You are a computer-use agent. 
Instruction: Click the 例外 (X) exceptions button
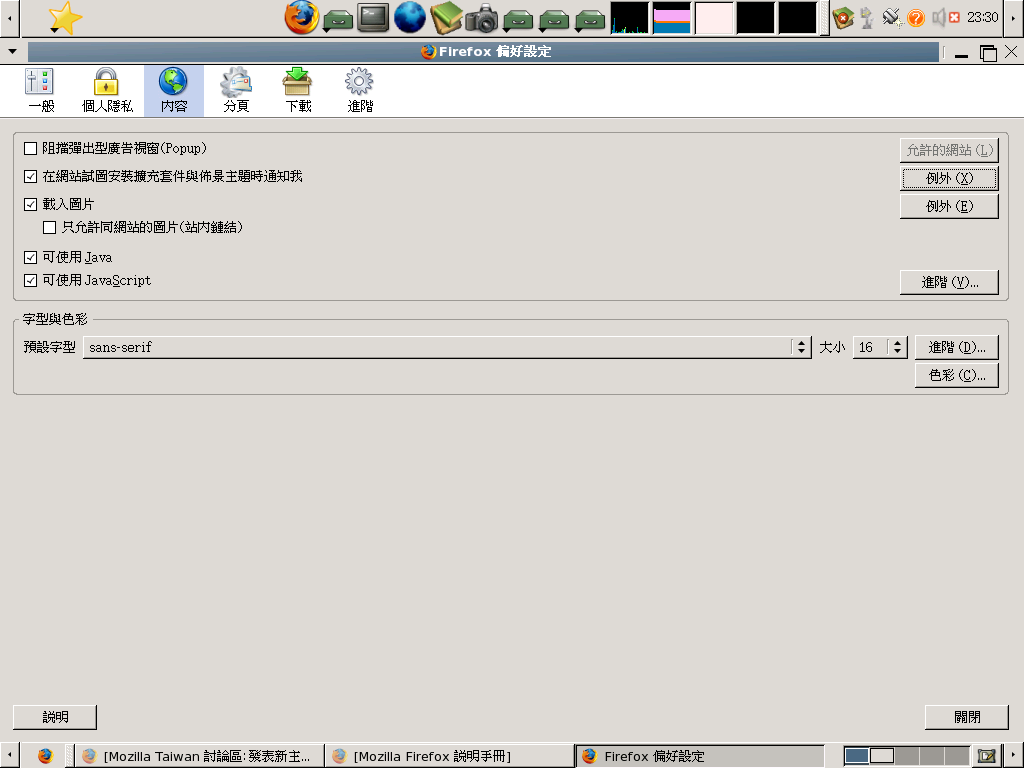pyautogui.click(x=949, y=178)
